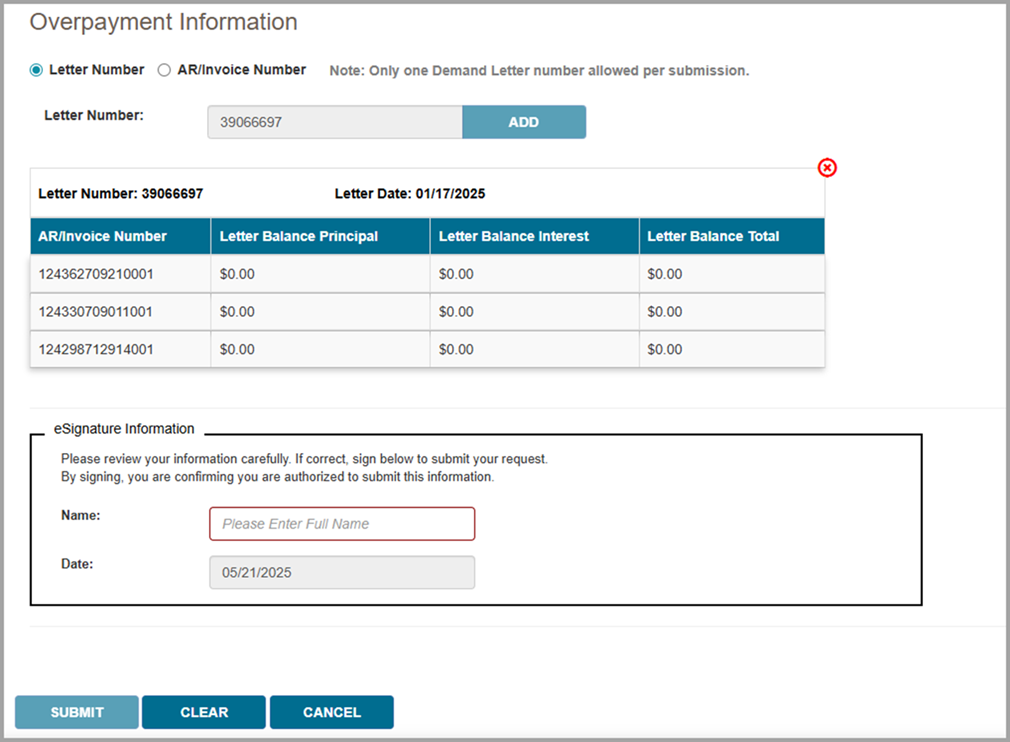Click the Overpayment Information page title
The width and height of the screenshot is (1010, 742).
coord(163,22)
